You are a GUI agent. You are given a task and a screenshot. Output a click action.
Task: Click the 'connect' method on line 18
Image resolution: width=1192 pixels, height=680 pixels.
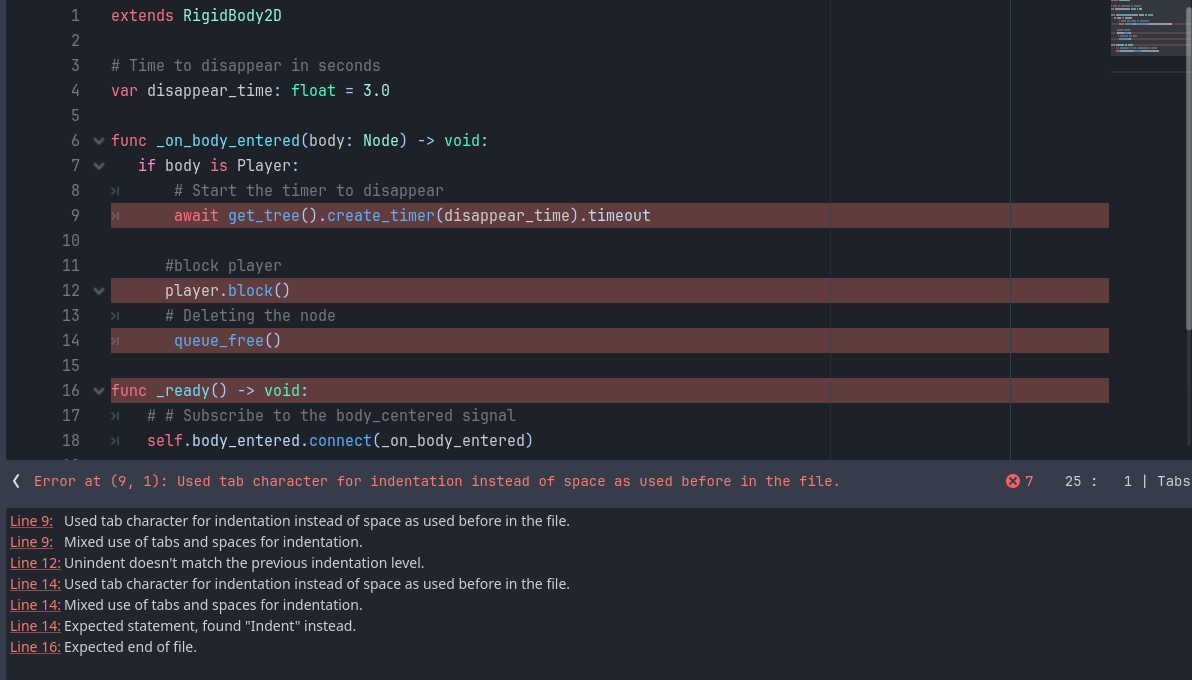pyautogui.click(x=340, y=441)
